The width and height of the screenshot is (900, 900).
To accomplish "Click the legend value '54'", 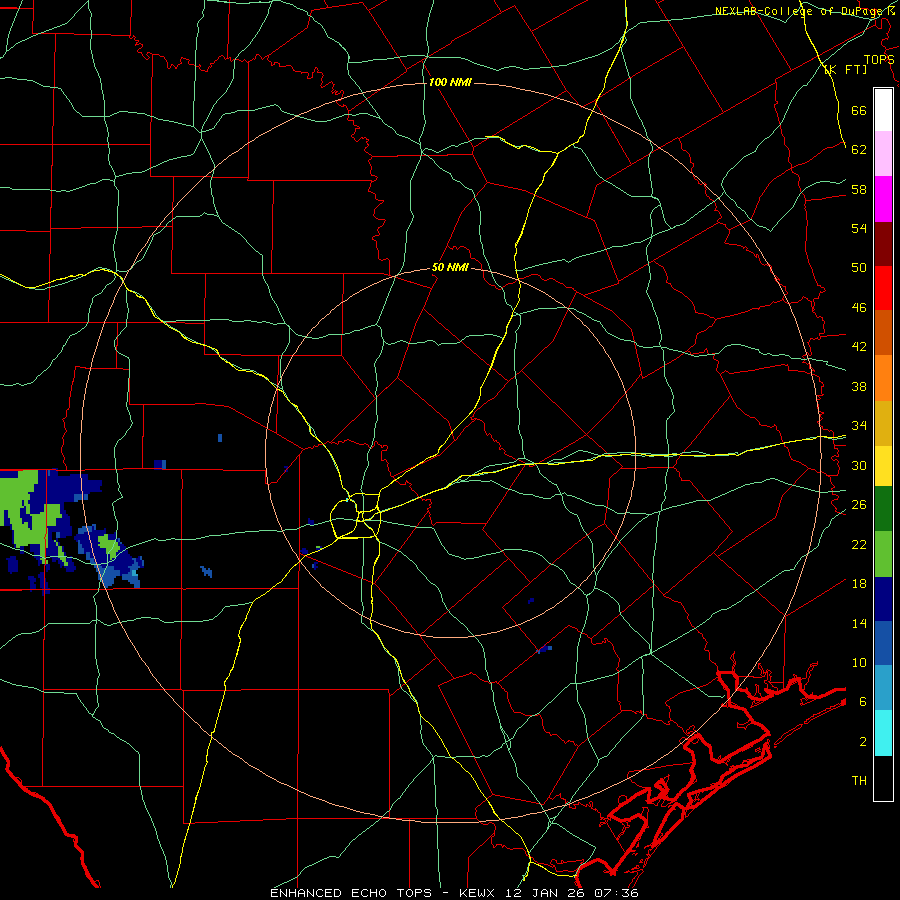I will [x=859, y=228].
